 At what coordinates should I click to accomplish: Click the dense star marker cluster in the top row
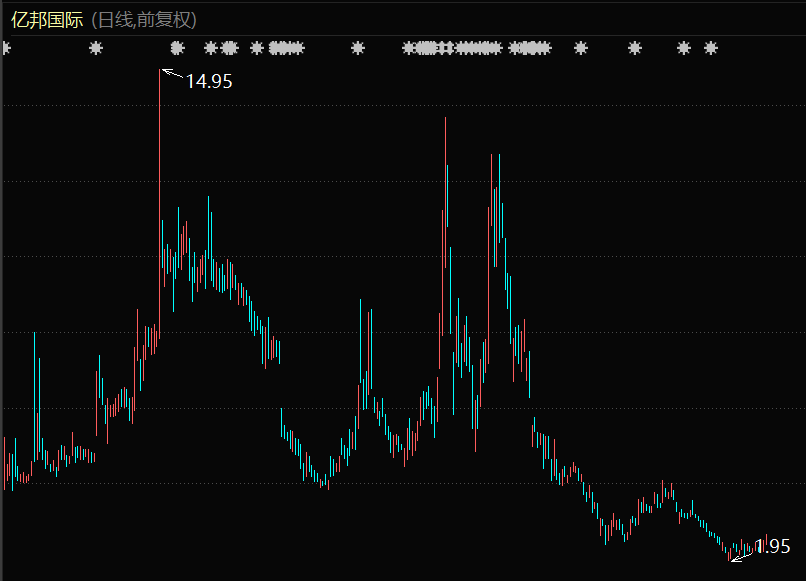pyautogui.click(x=455, y=48)
